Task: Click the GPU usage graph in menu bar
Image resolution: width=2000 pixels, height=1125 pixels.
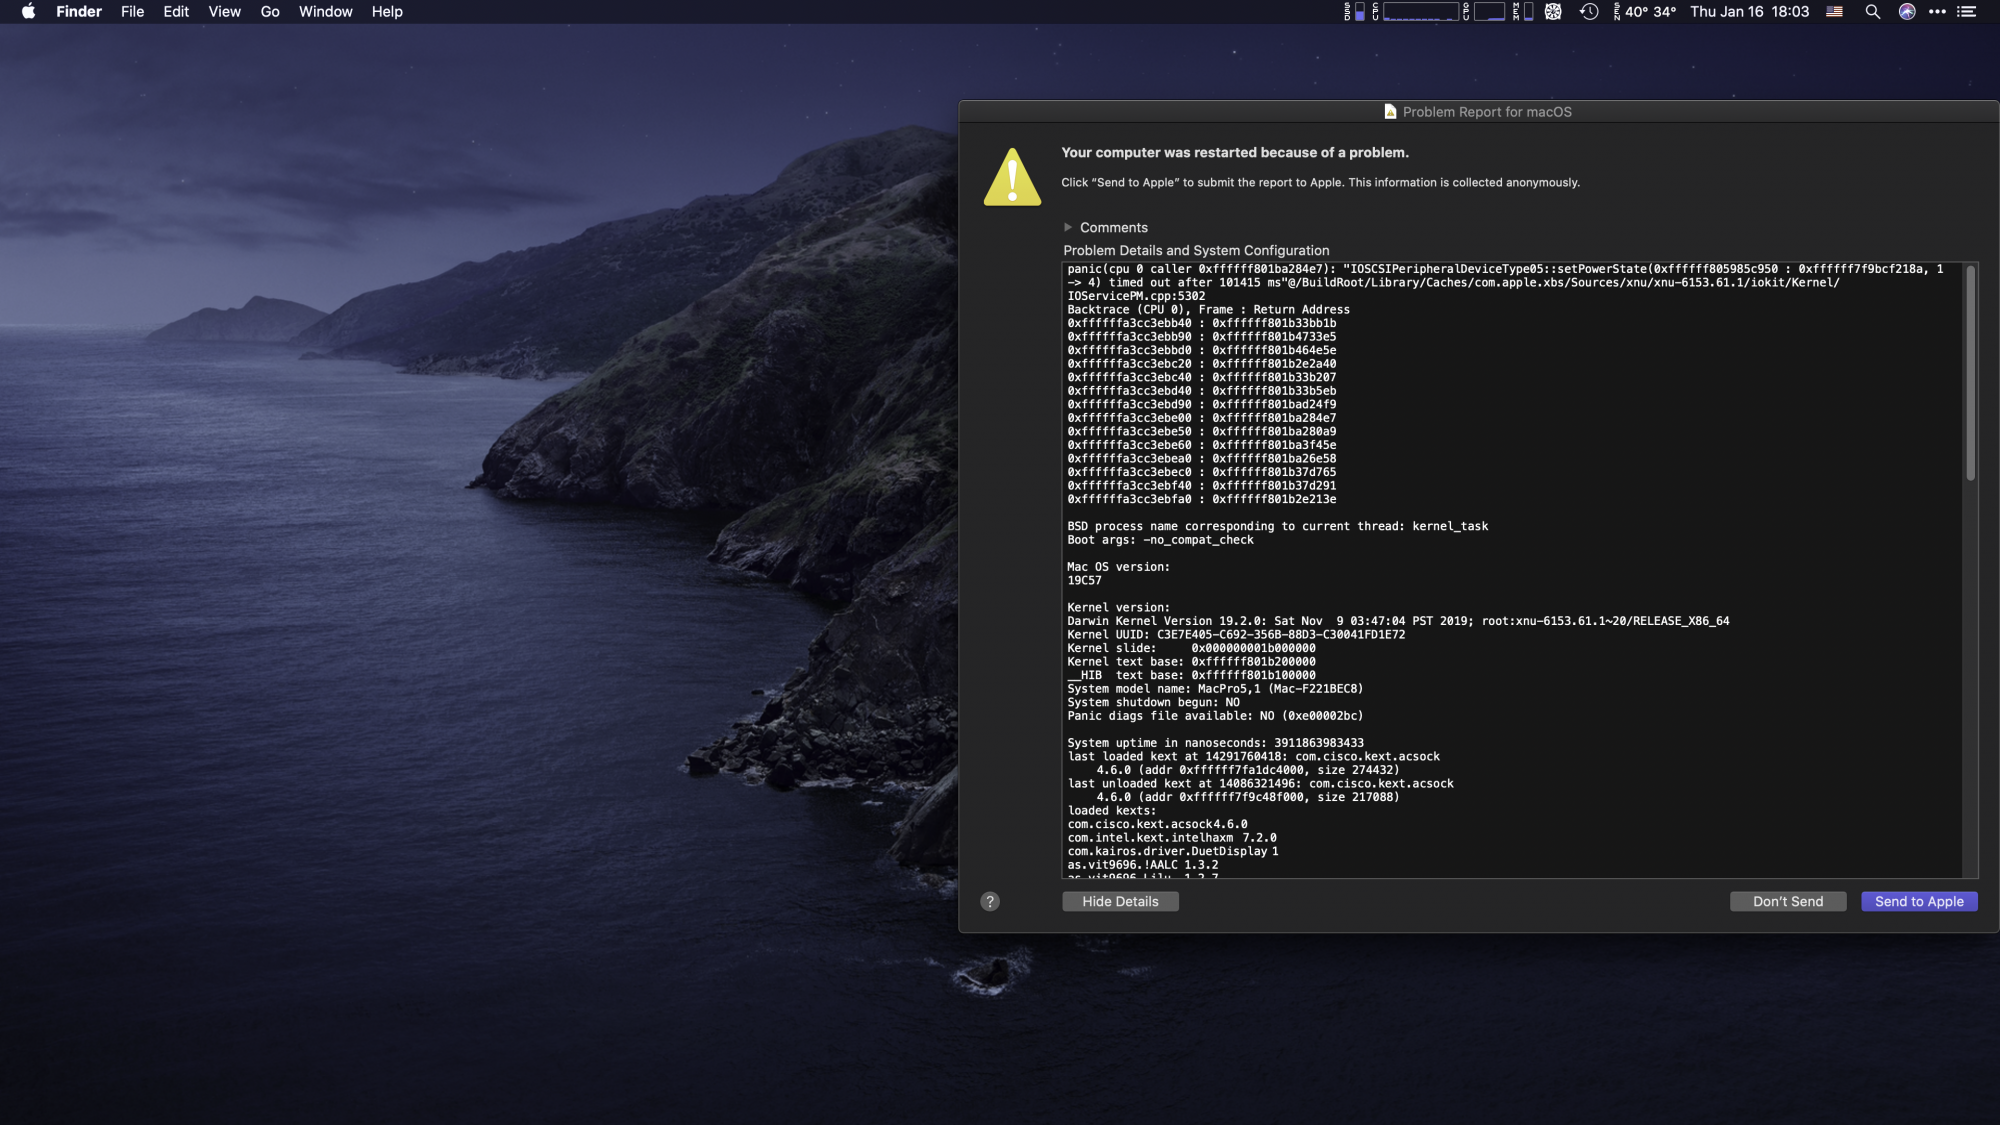Action: pos(1484,12)
